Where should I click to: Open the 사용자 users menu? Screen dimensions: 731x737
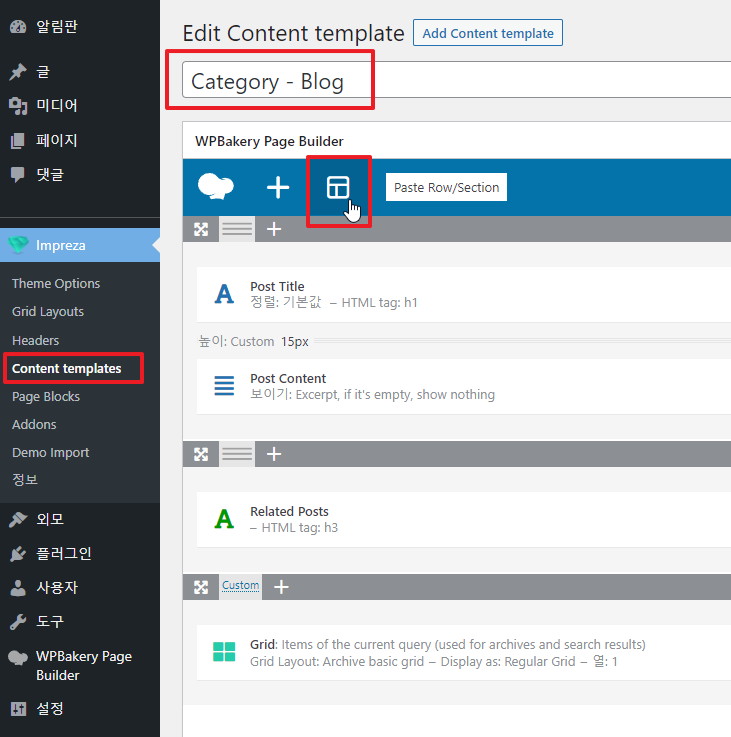[x=80, y=588]
